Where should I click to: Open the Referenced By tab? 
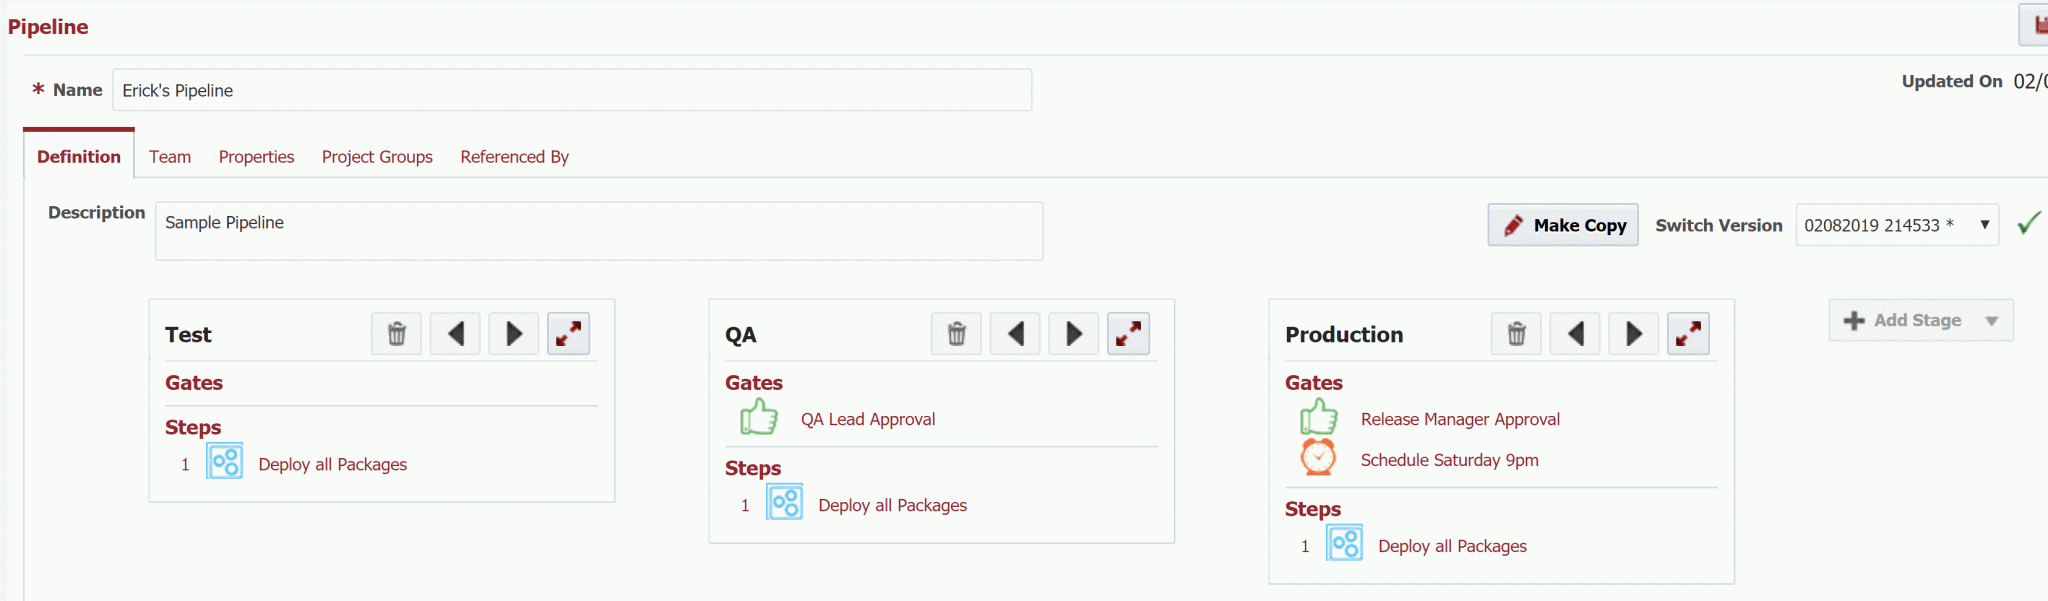click(x=514, y=157)
